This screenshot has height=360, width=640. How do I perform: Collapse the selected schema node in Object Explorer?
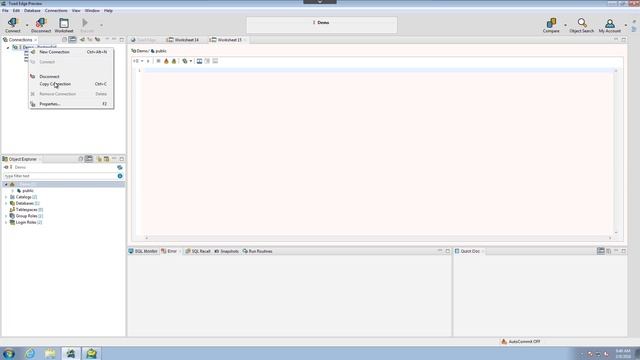6,184
